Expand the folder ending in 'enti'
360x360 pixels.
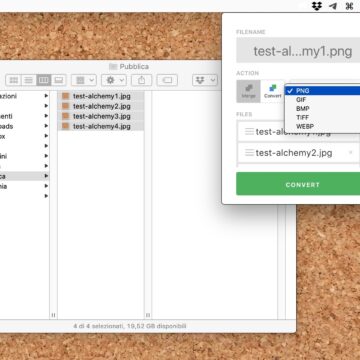click(x=46, y=116)
